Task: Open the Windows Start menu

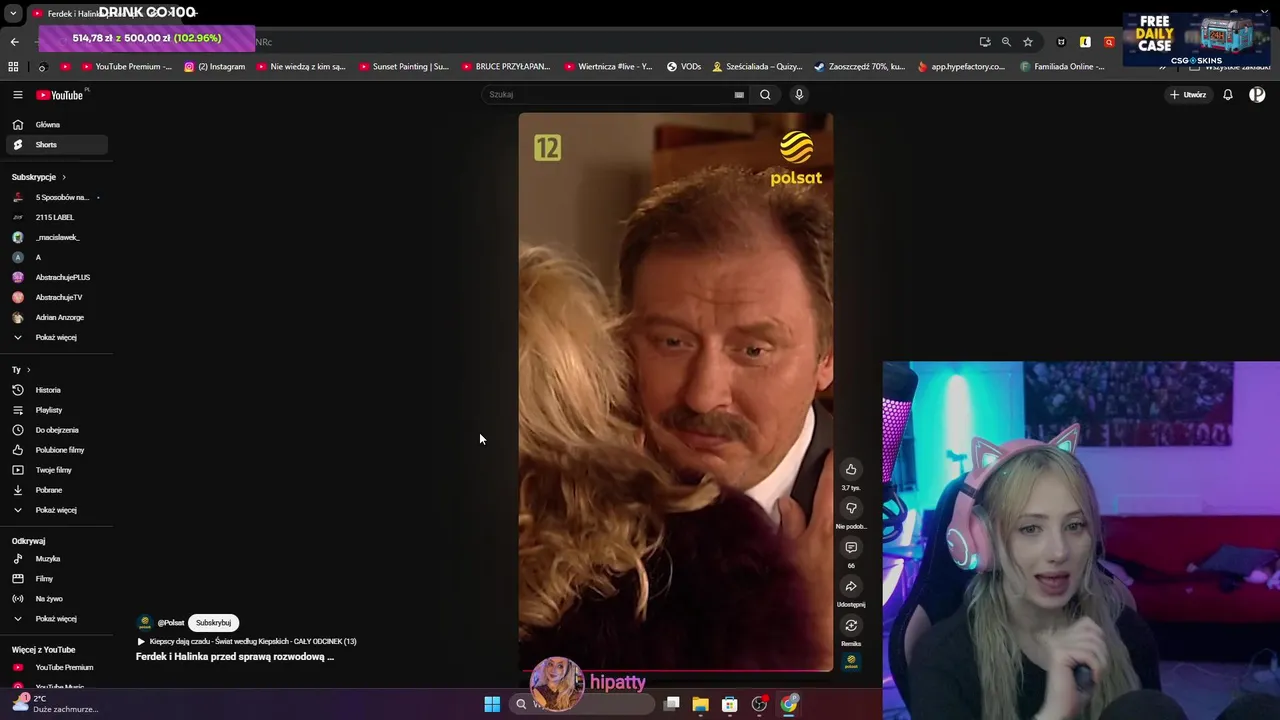Action: (492, 704)
